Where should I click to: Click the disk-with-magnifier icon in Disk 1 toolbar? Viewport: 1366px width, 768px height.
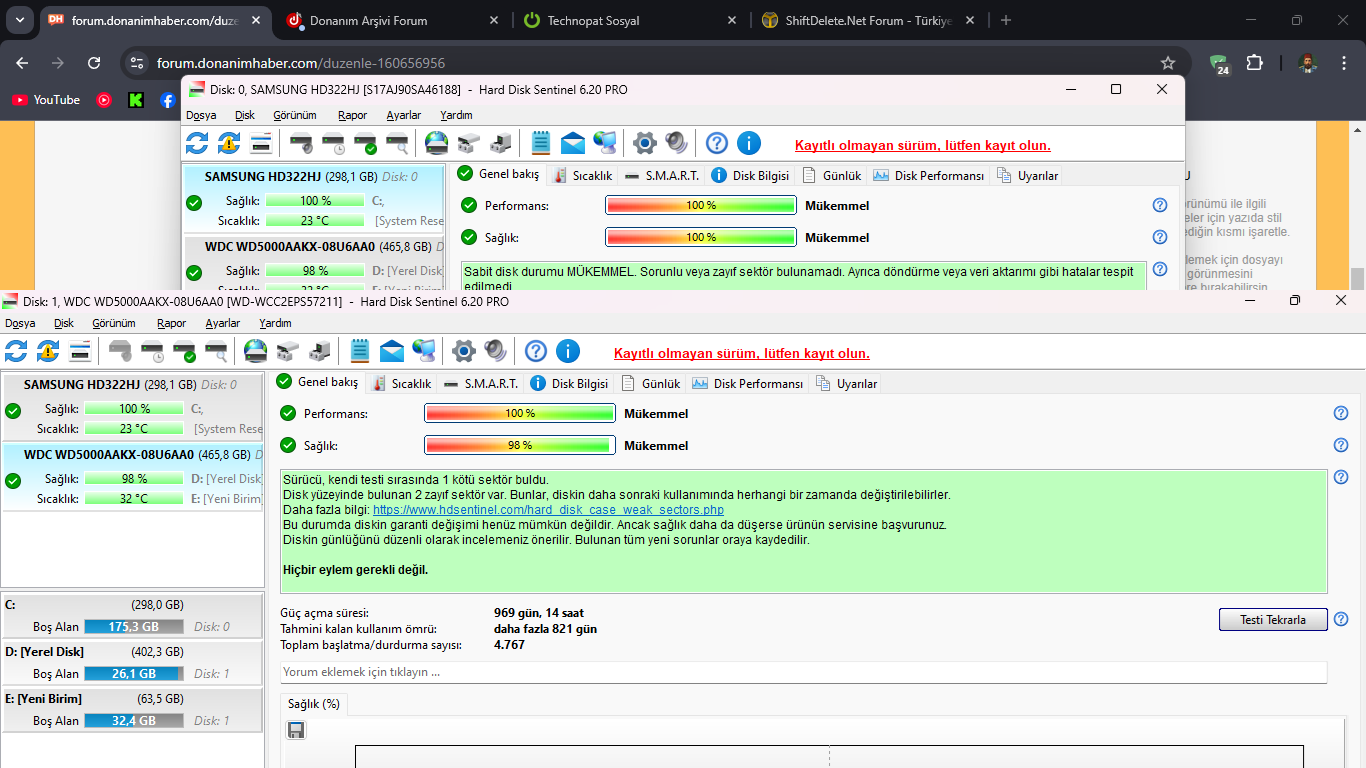216,351
